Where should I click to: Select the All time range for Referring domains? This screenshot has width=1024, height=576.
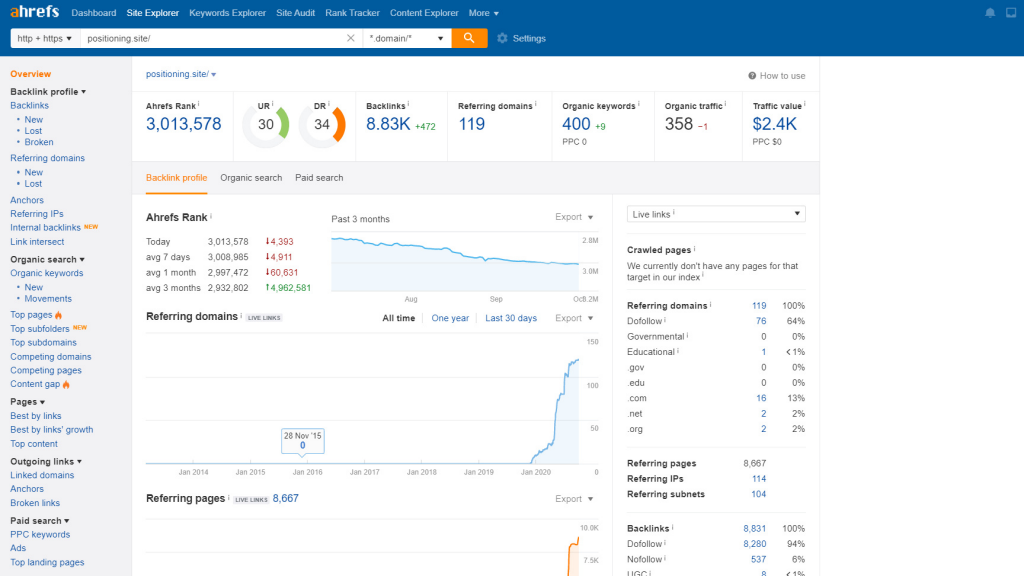(x=398, y=318)
